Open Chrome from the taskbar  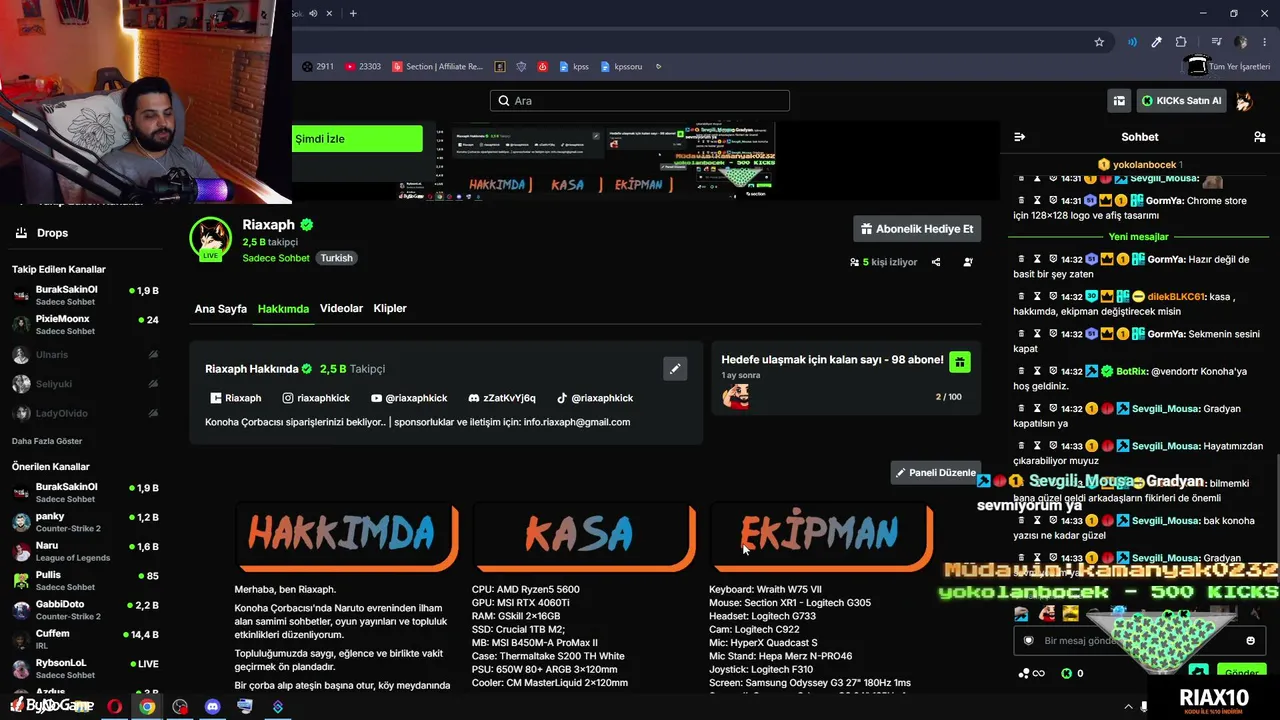pos(147,706)
